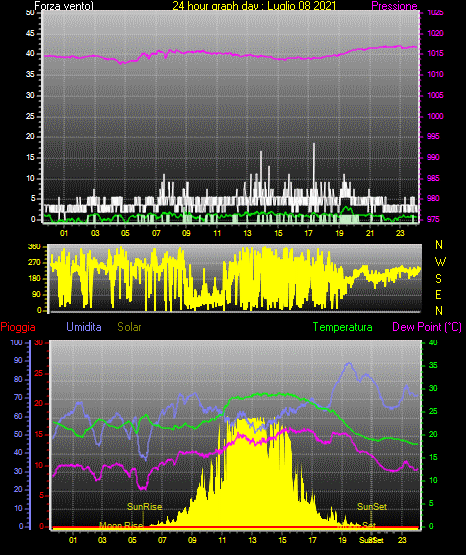This screenshot has height=555, width=466.
Task: Click the wind direction axis value "180"
Action: click(34, 279)
